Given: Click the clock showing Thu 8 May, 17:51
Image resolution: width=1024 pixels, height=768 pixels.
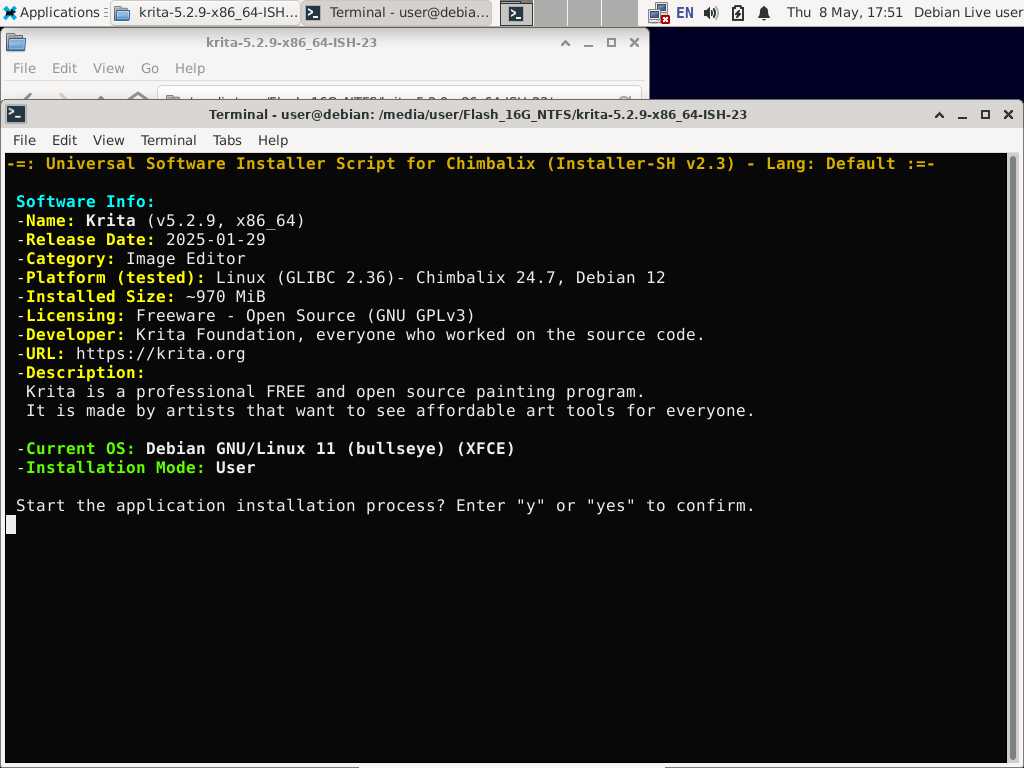Looking at the screenshot, I should coord(844,12).
